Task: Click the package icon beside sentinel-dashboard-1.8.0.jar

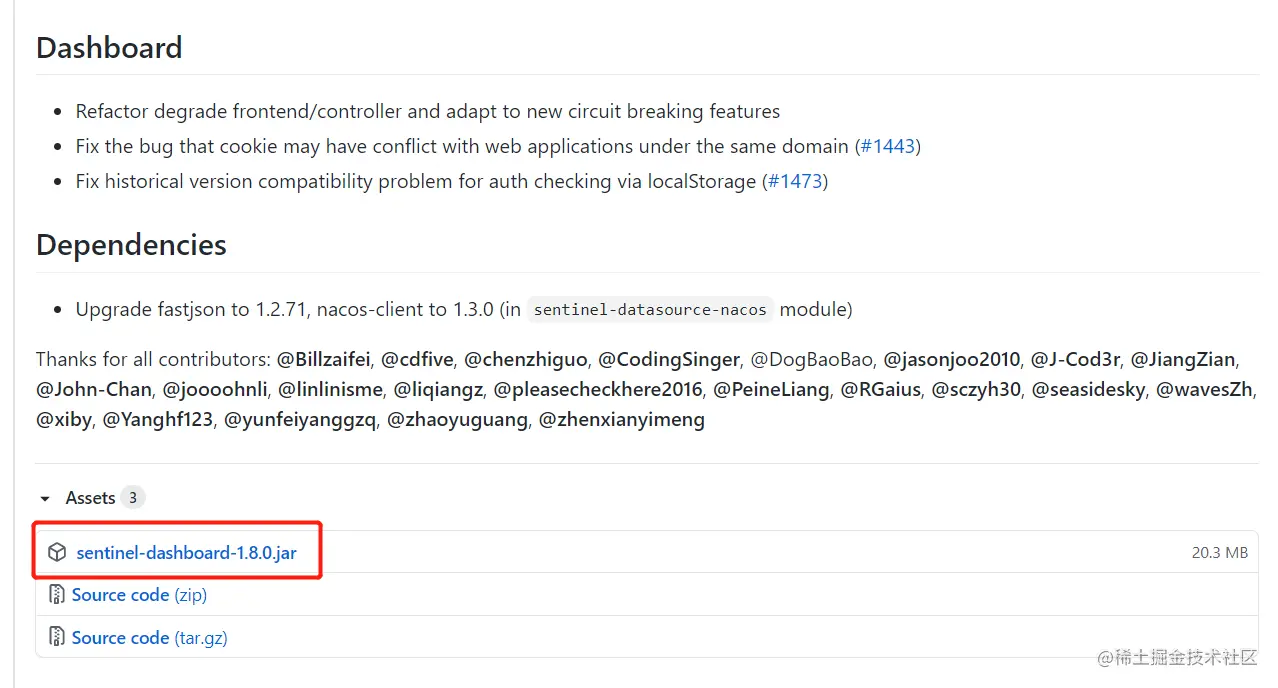Action: pyautogui.click(x=58, y=552)
